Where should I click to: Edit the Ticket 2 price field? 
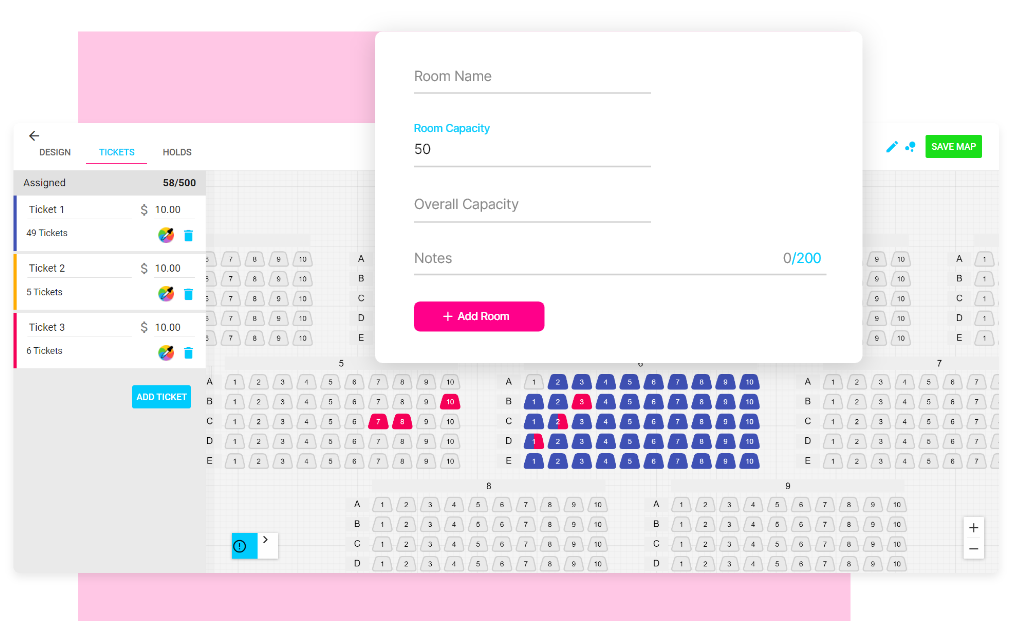click(168, 268)
